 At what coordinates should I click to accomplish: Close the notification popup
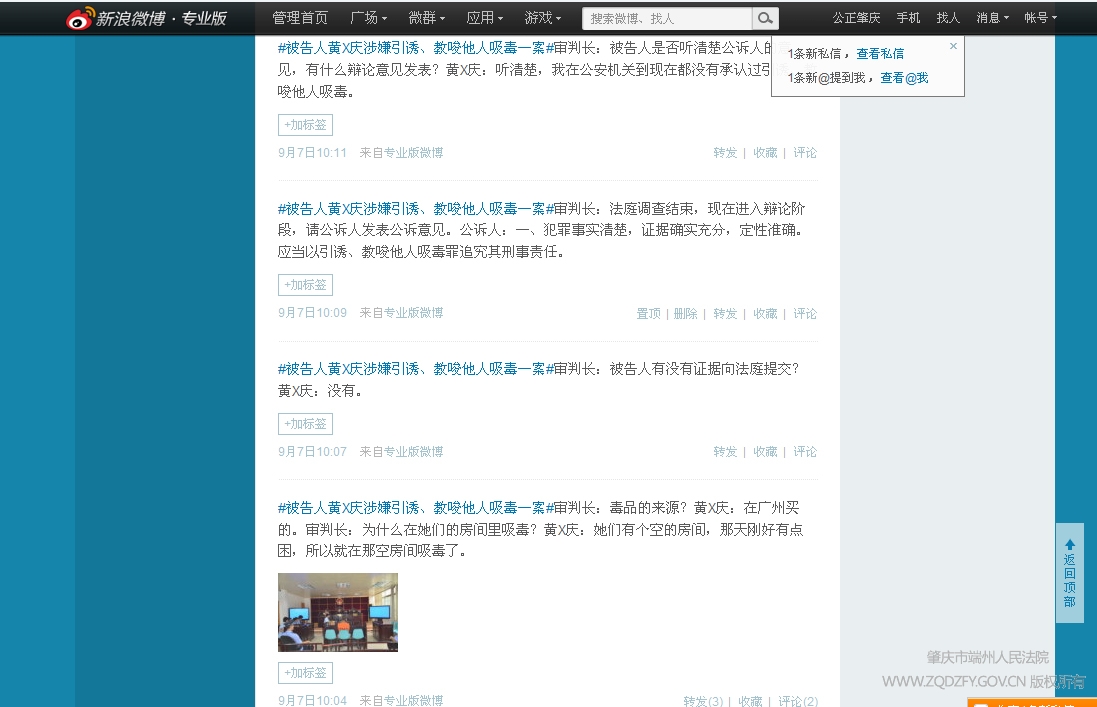point(953,46)
